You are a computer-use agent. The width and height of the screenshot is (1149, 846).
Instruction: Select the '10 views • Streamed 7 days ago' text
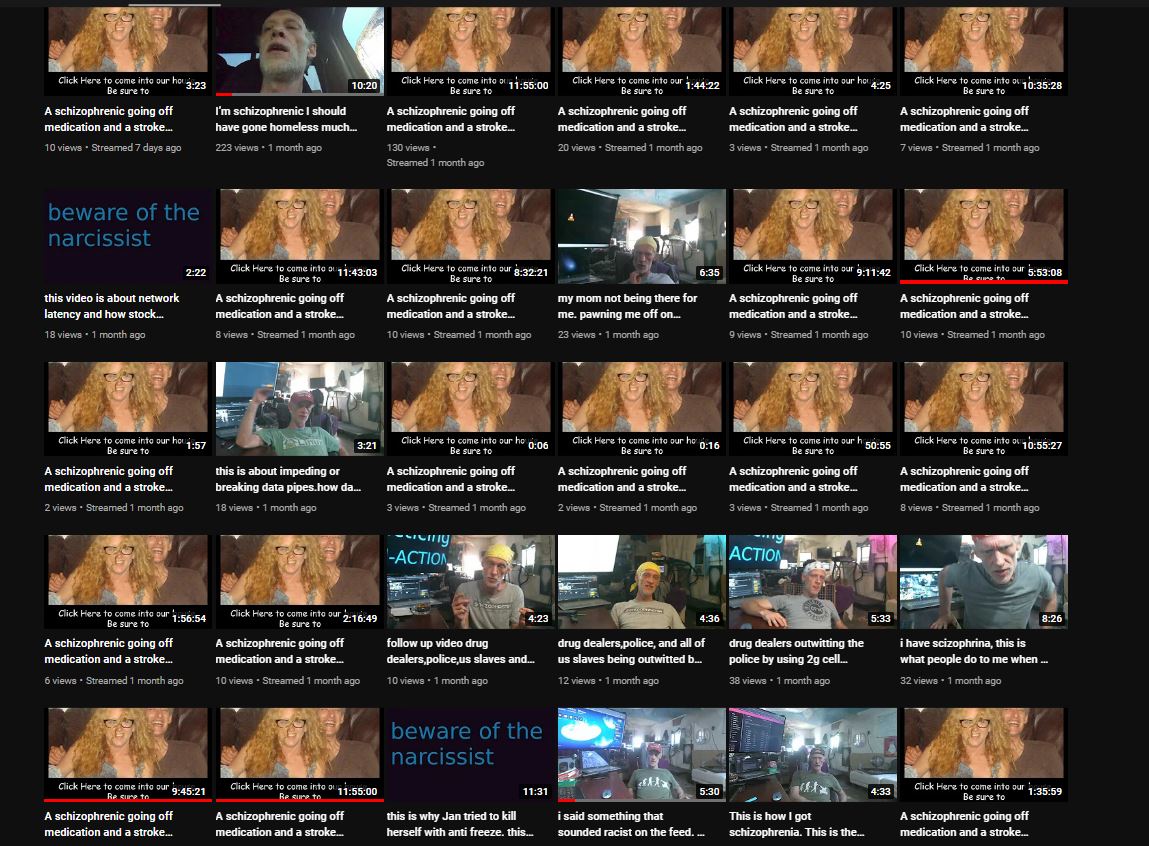point(113,148)
